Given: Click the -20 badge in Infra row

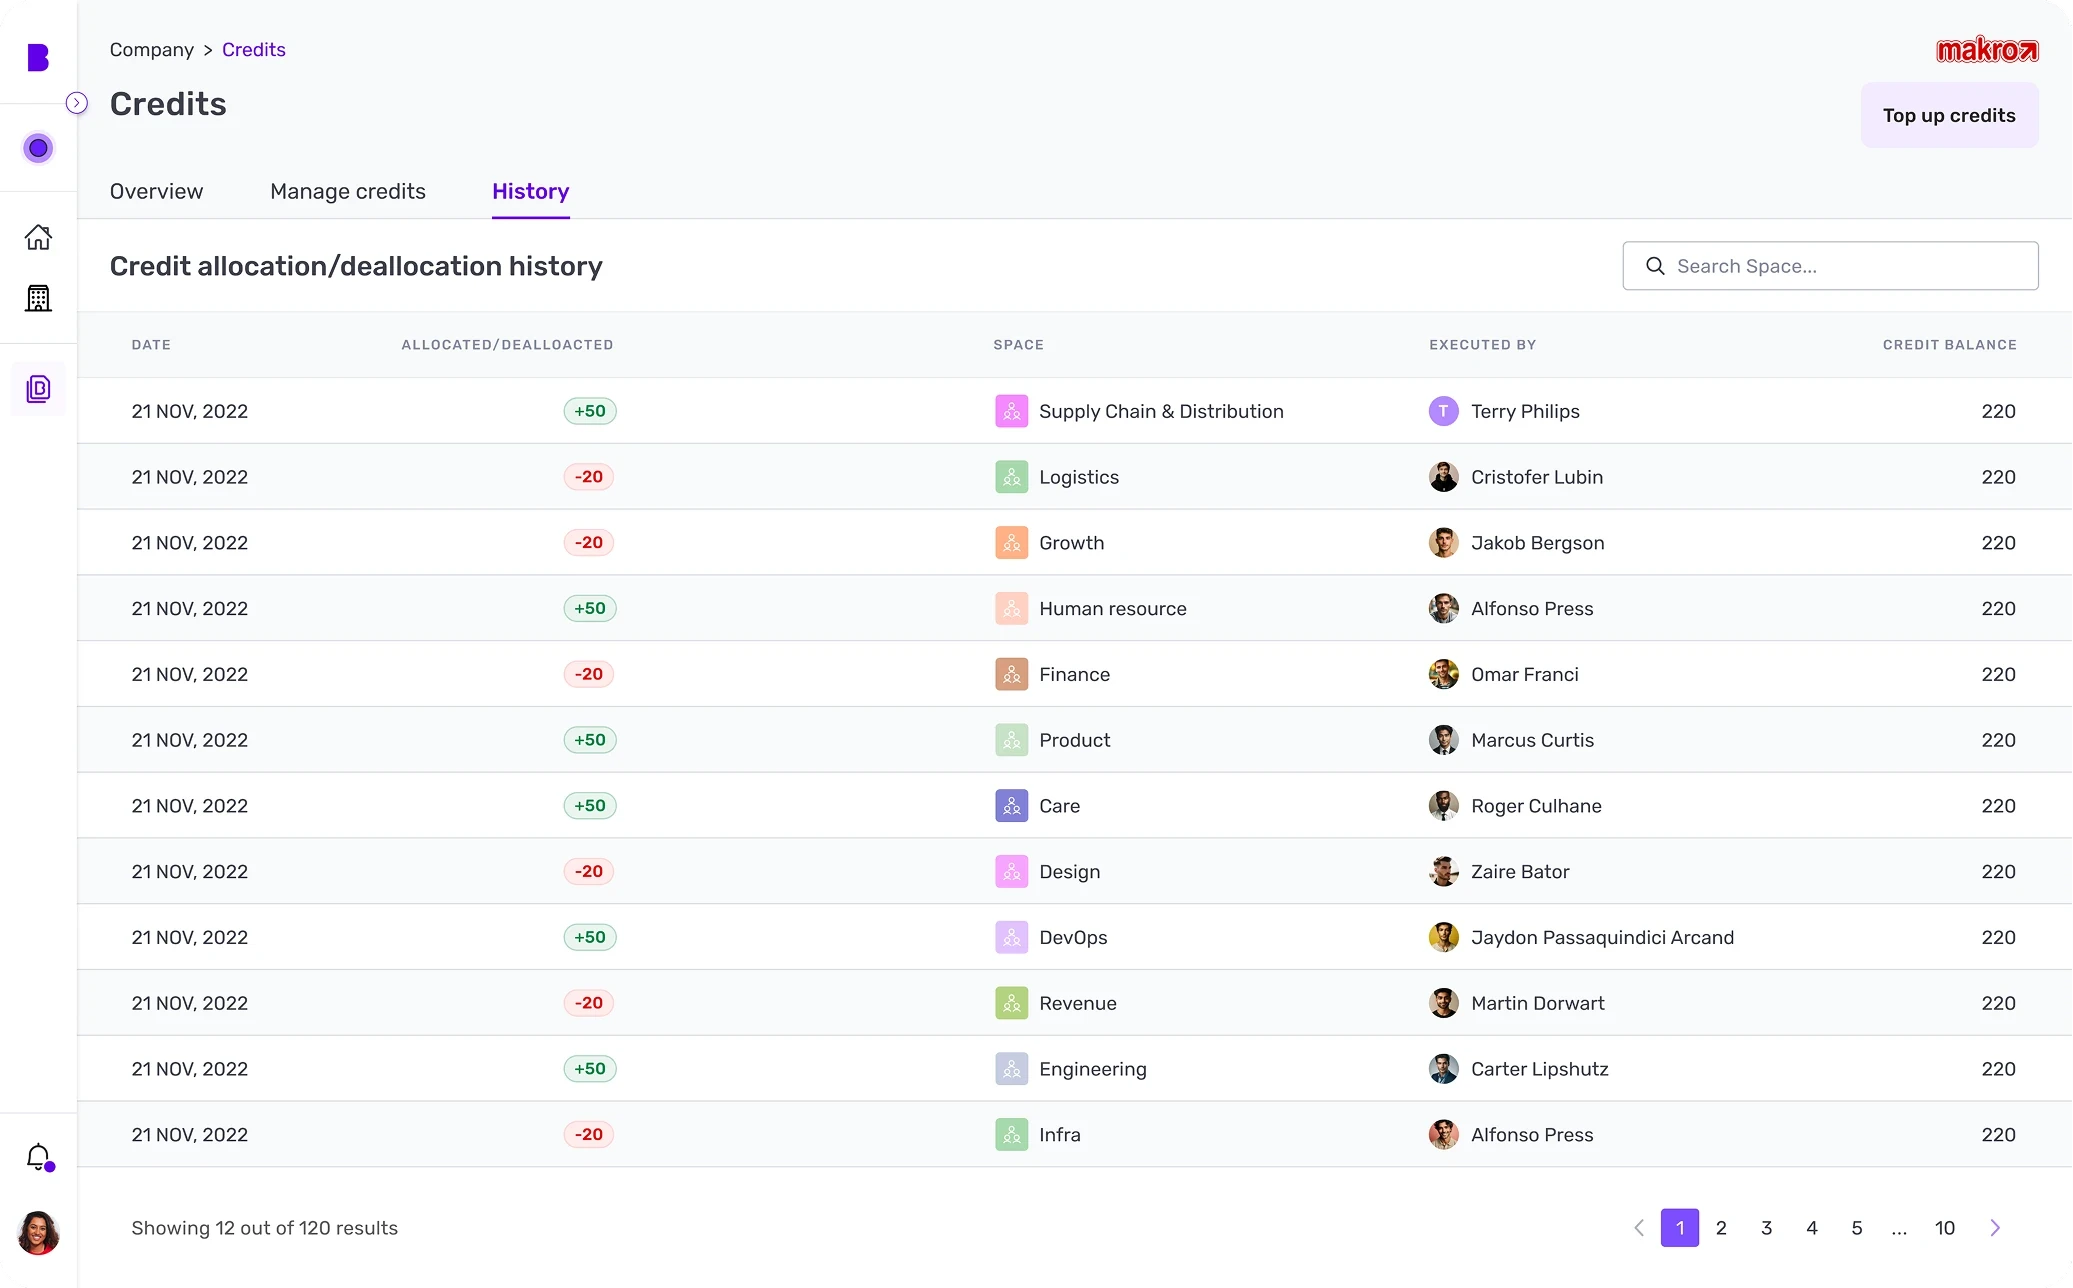Looking at the screenshot, I should point(589,1135).
